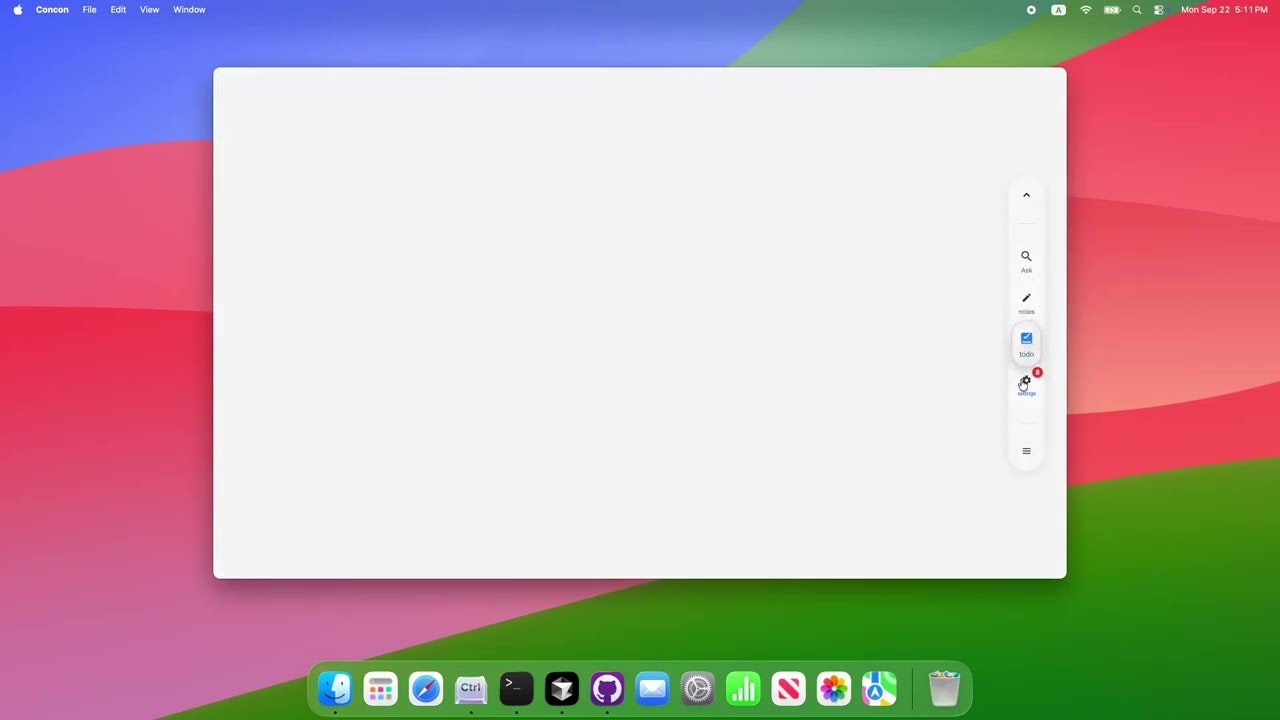Collapse the sidebar with the up chevron
Viewport: 1280px width, 720px height.
click(1026, 195)
